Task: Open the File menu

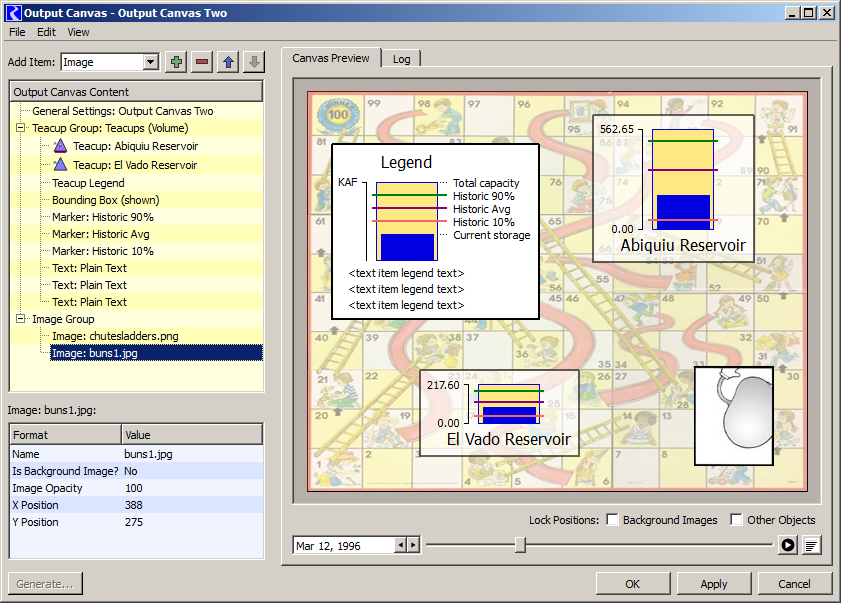Action: pos(17,32)
